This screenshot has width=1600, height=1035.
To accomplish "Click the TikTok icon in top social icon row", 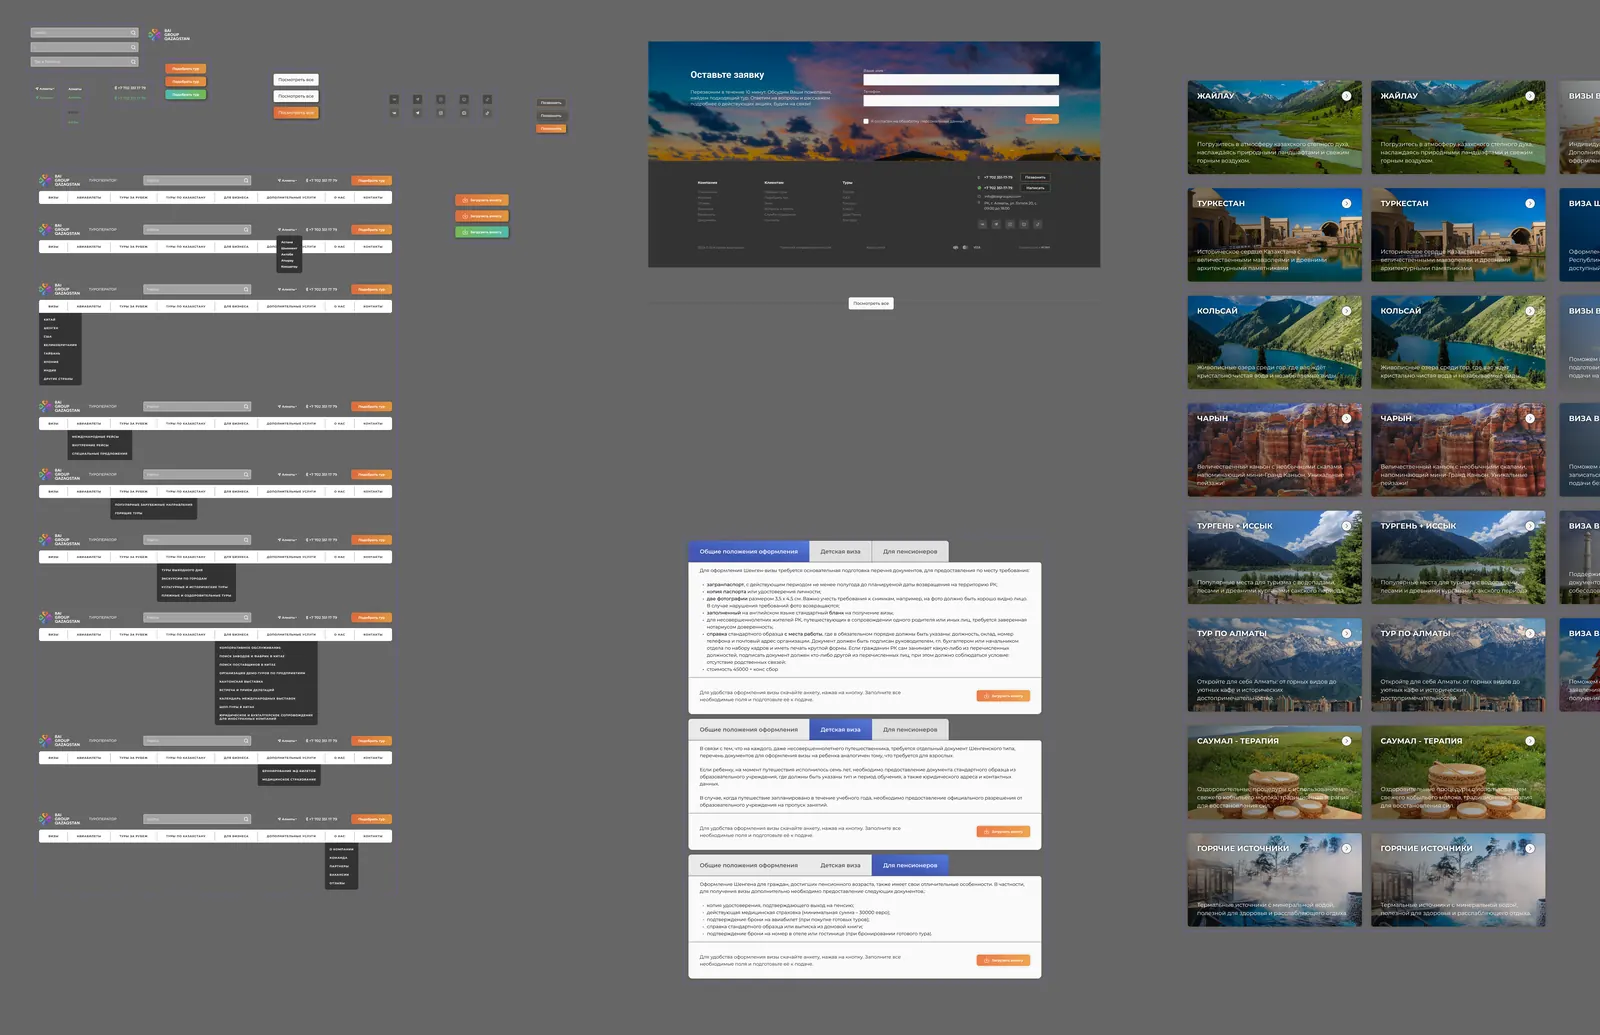I will pyautogui.click(x=487, y=99).
